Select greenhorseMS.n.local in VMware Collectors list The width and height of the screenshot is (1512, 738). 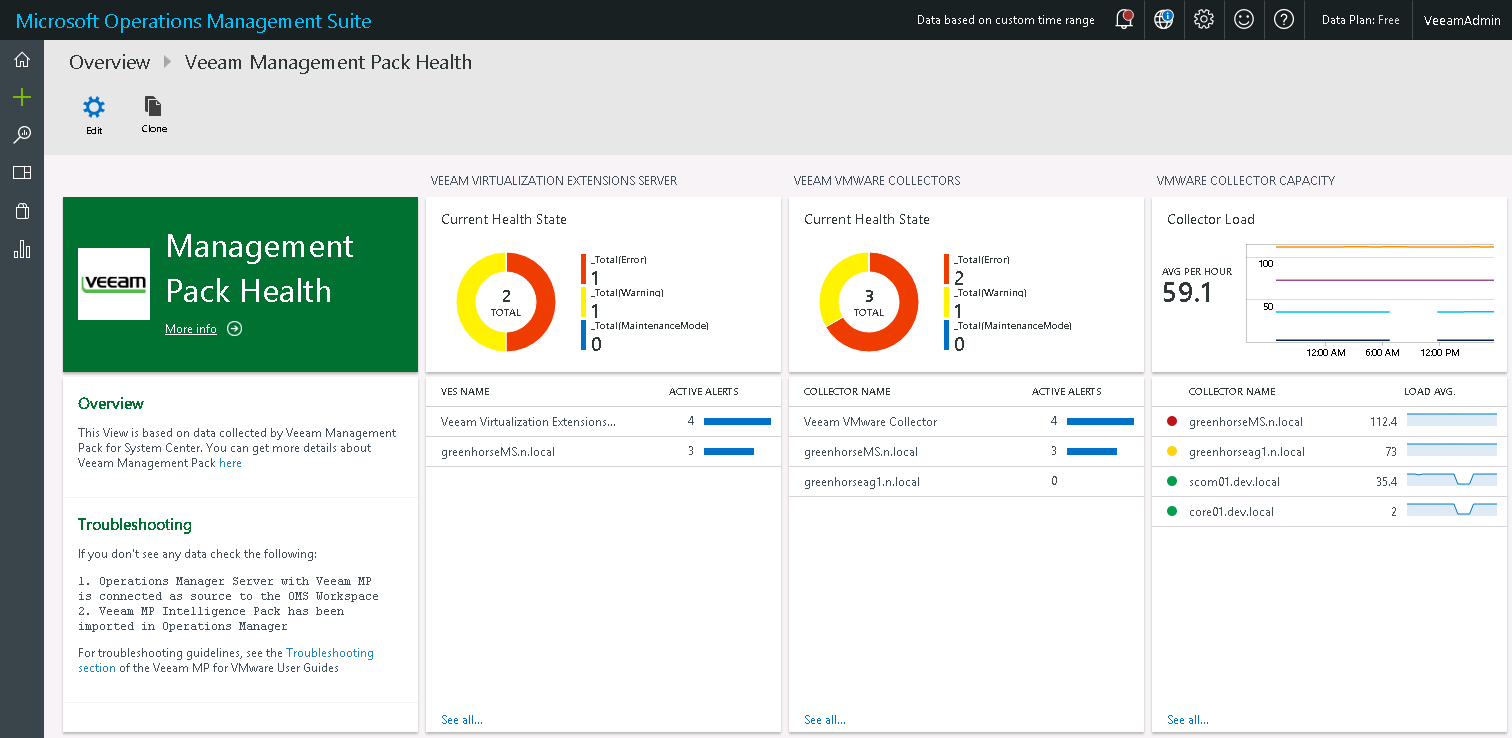966,452
